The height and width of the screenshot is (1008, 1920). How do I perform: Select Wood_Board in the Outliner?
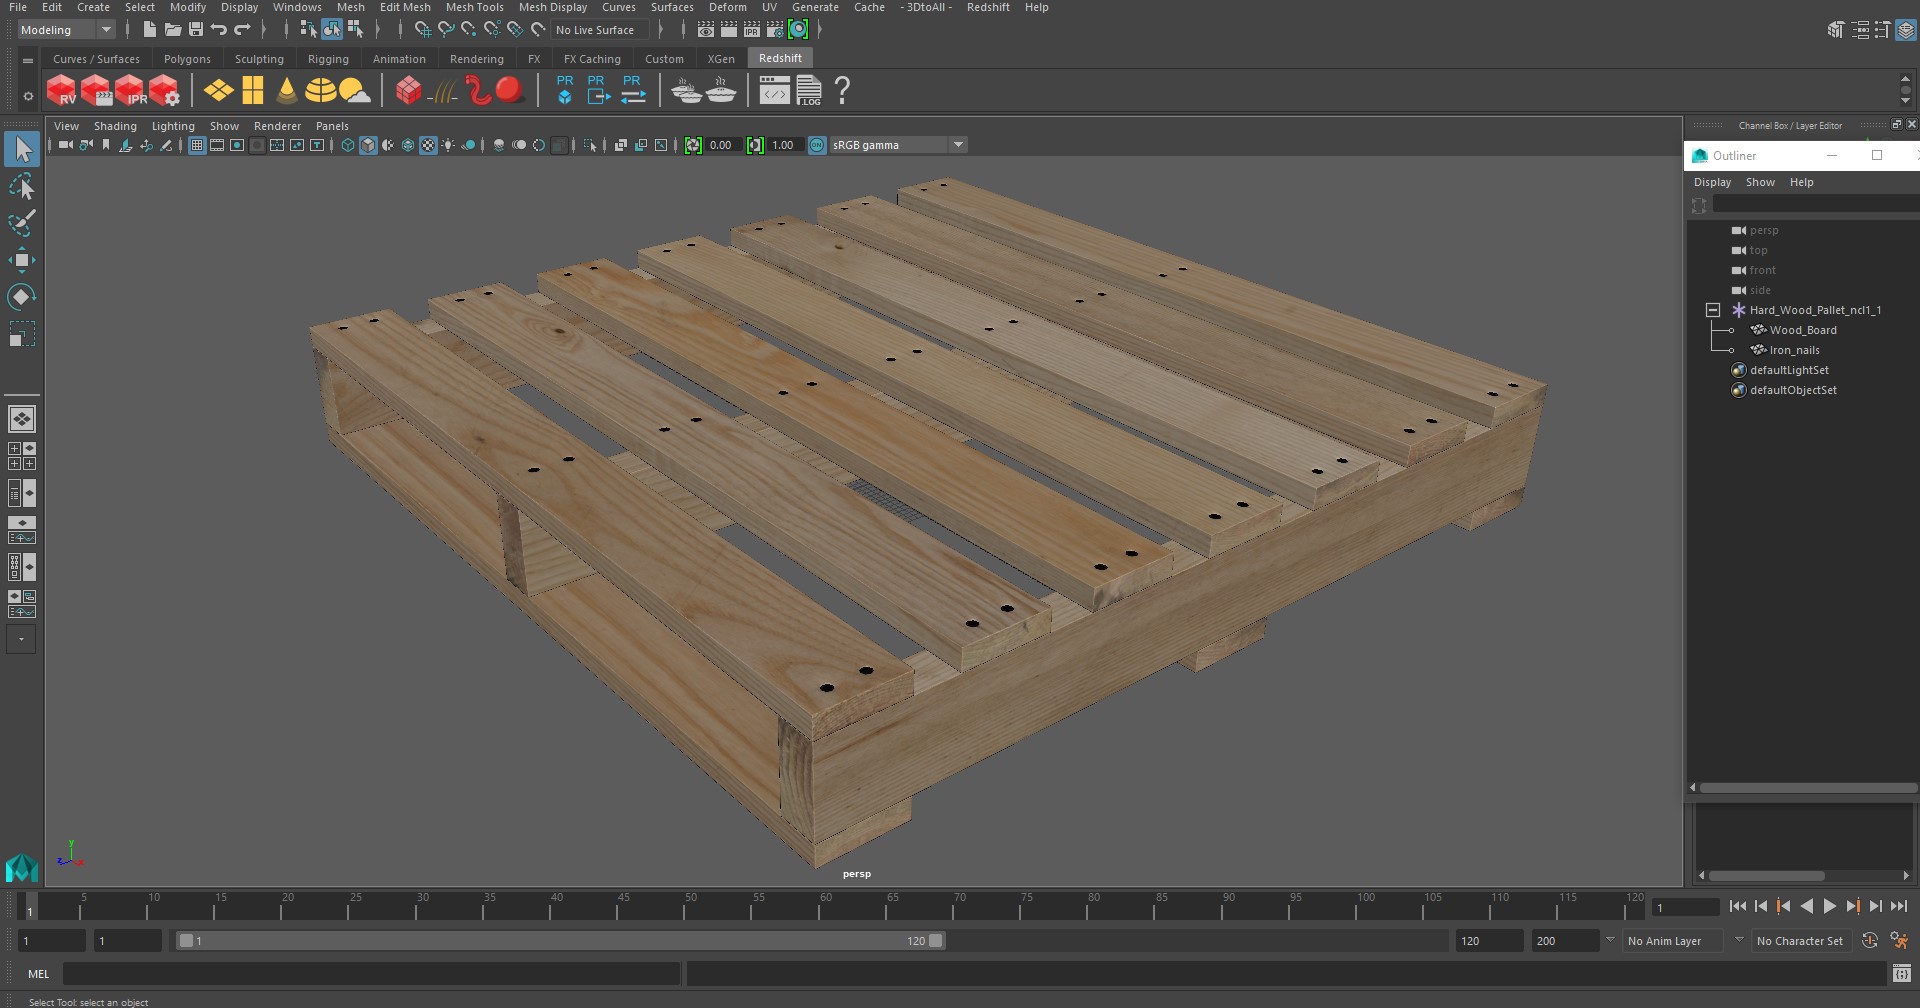coord(1802,330)
